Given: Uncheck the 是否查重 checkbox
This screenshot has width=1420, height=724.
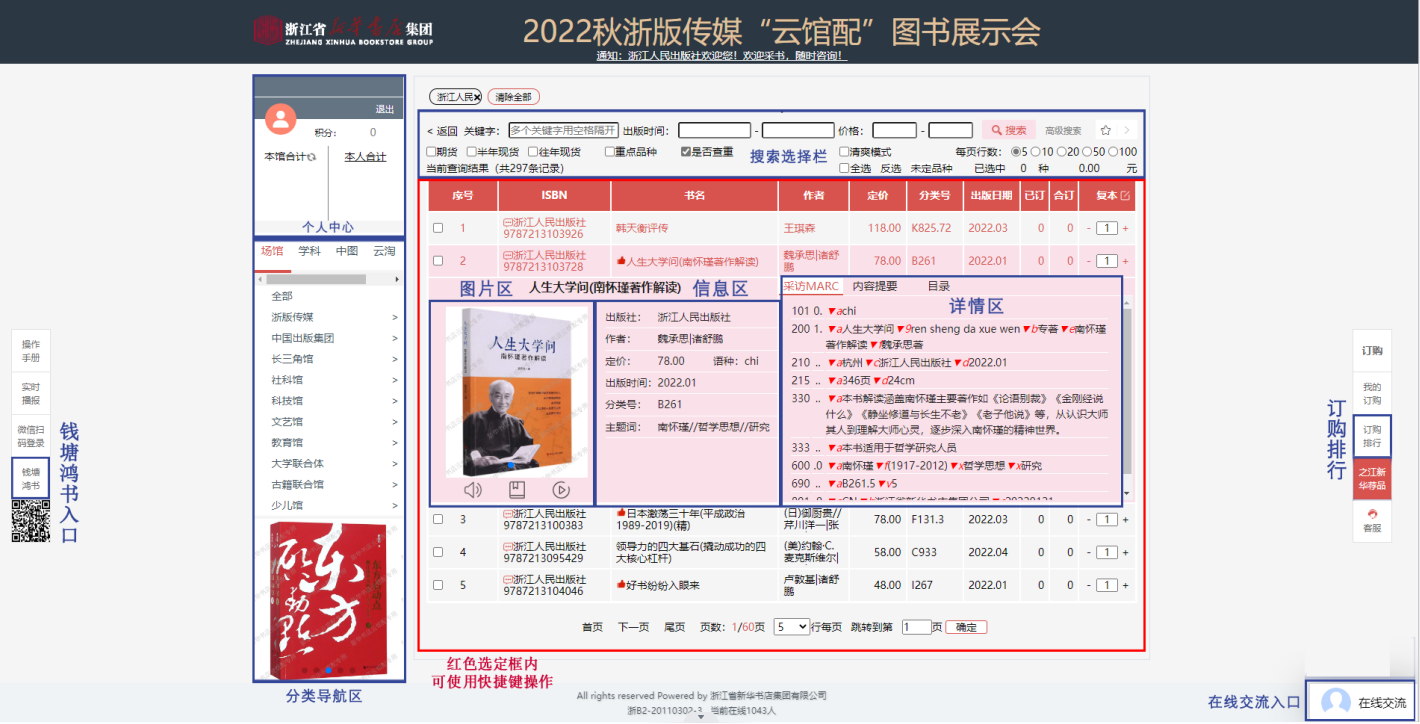Looking at the screenshot, I should click(686, 152).
